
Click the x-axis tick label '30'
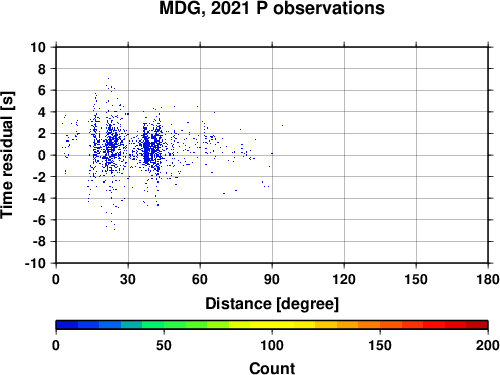tap(128, 279)
